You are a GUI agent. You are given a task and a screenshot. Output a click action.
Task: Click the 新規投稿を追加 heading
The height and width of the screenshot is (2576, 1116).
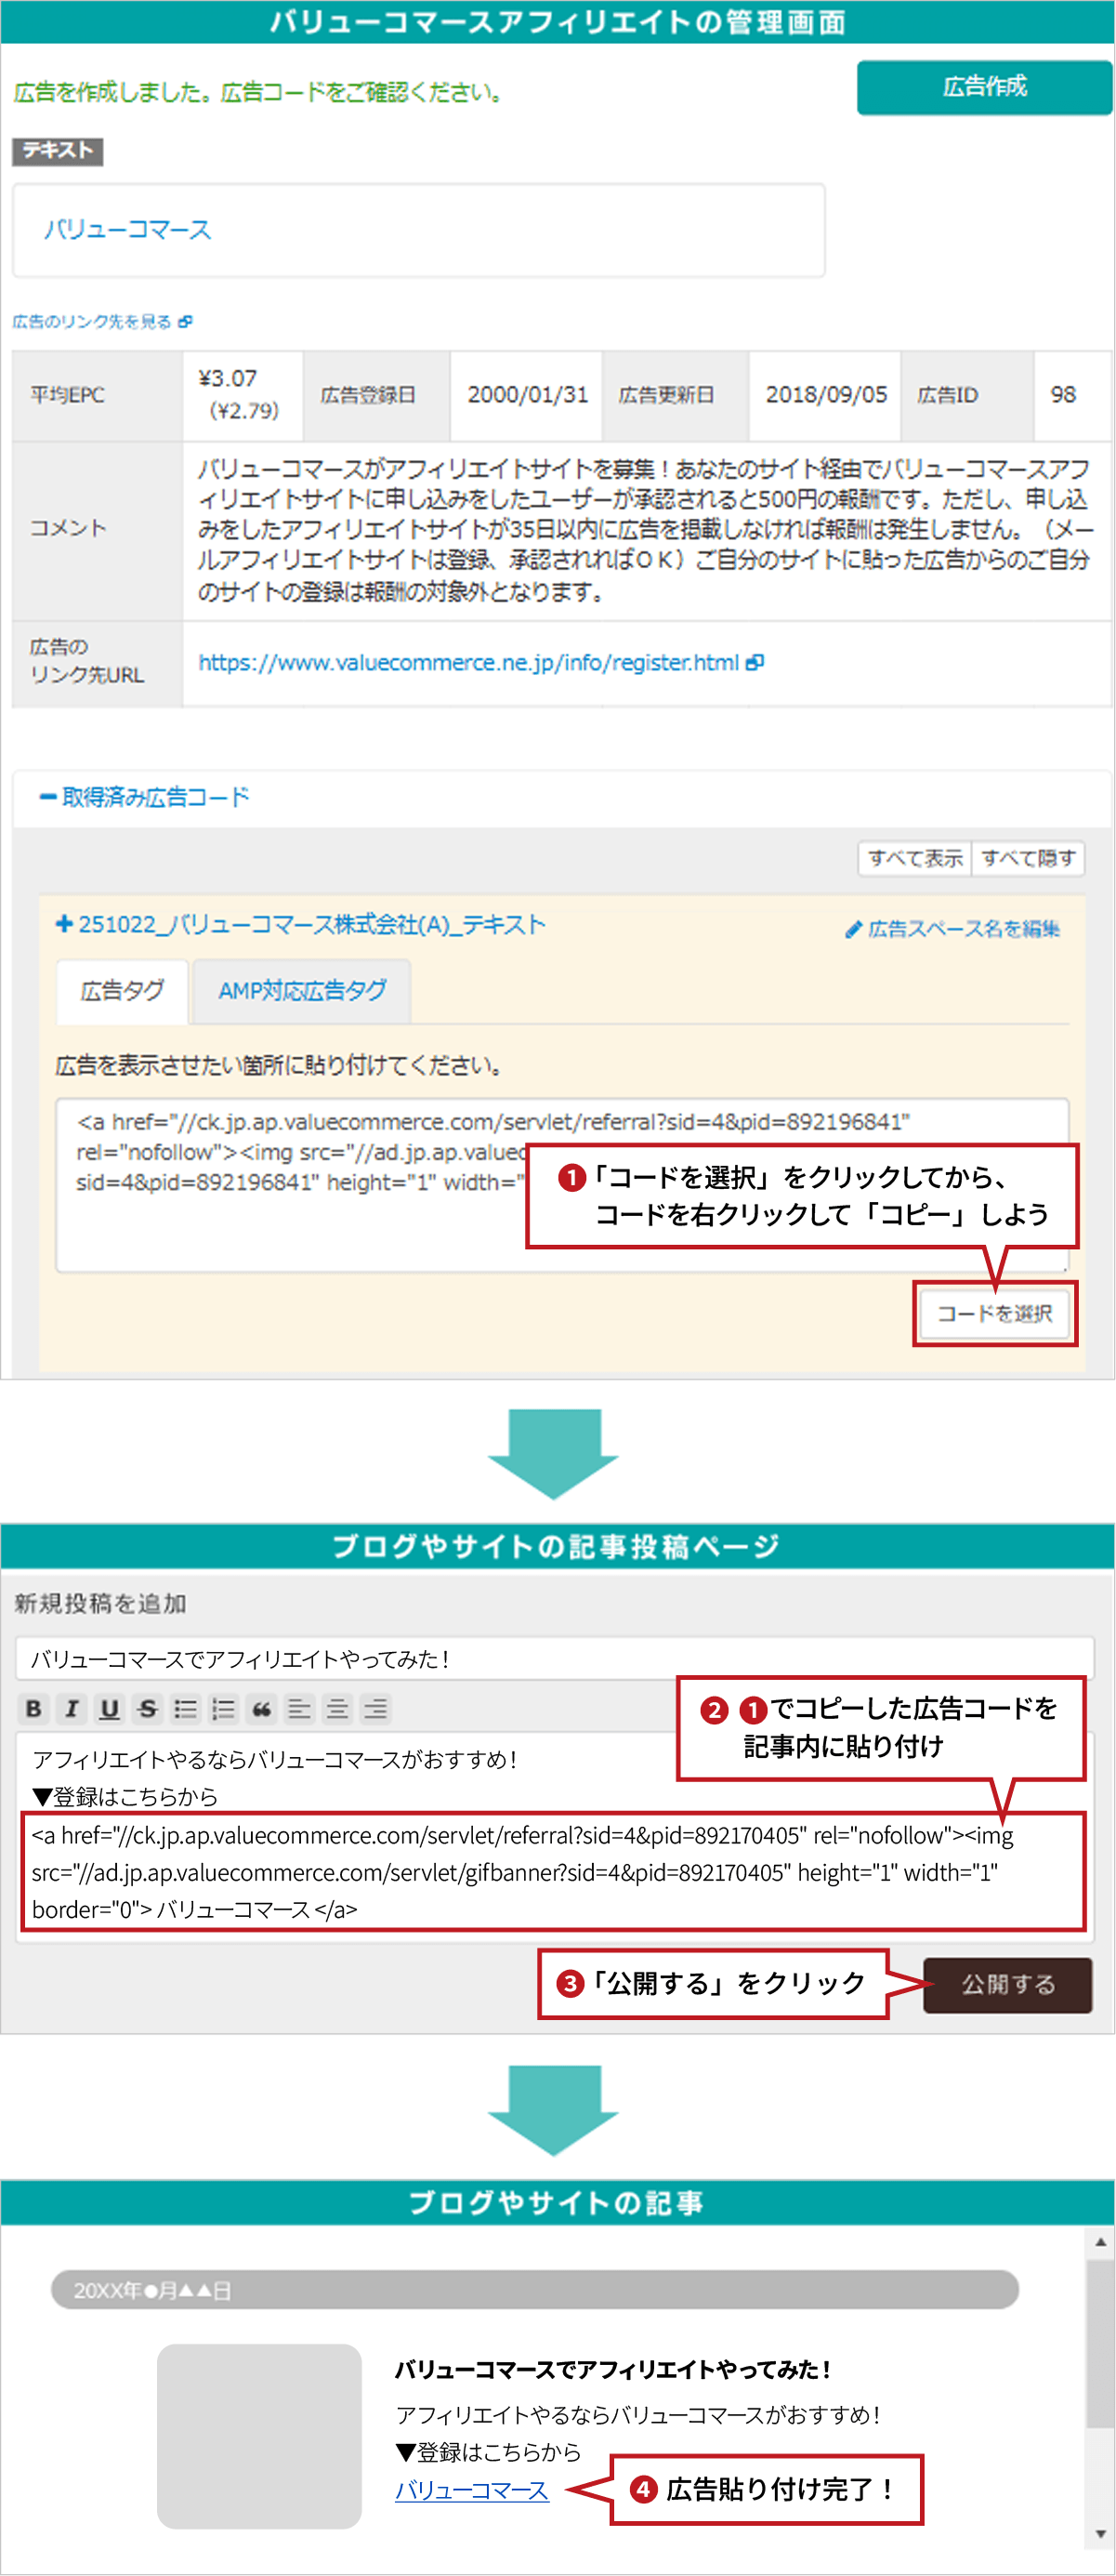click(100, 1603)
